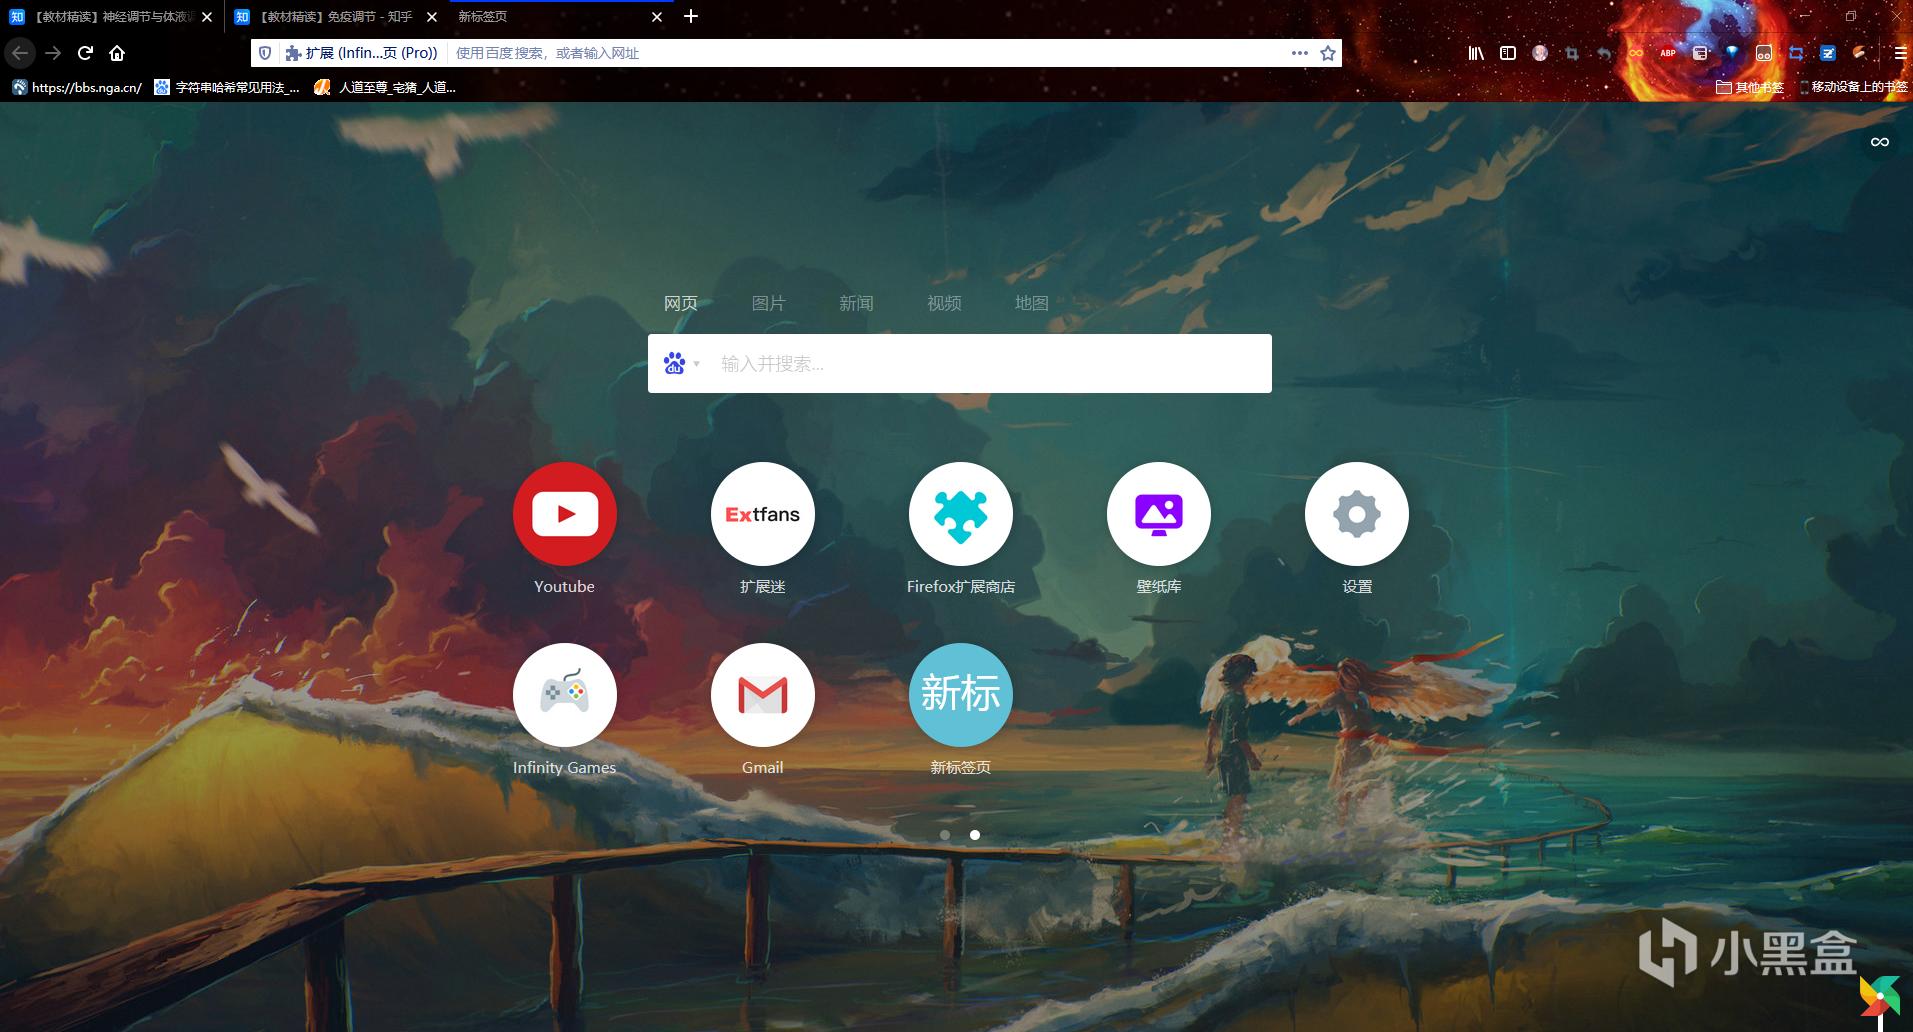The width and height of the screenshot is (1913, 1032).
Task: Open the Firefox扩展商店 puzzle icon
Action: [961, 514]
